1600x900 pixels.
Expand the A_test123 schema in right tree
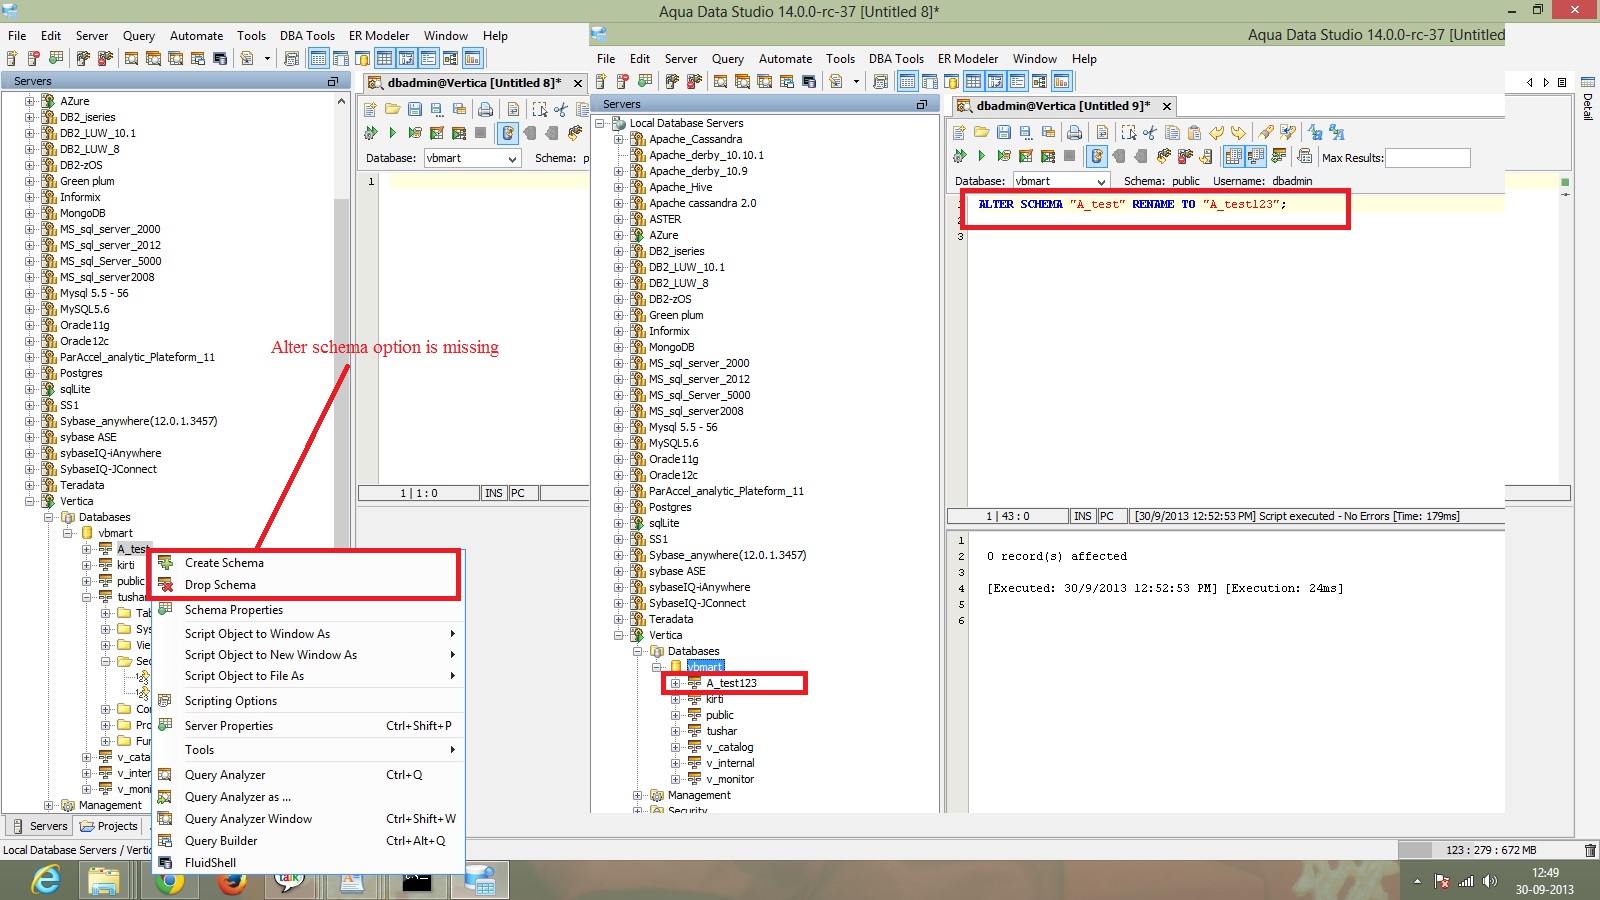click(x=676, y=683)
